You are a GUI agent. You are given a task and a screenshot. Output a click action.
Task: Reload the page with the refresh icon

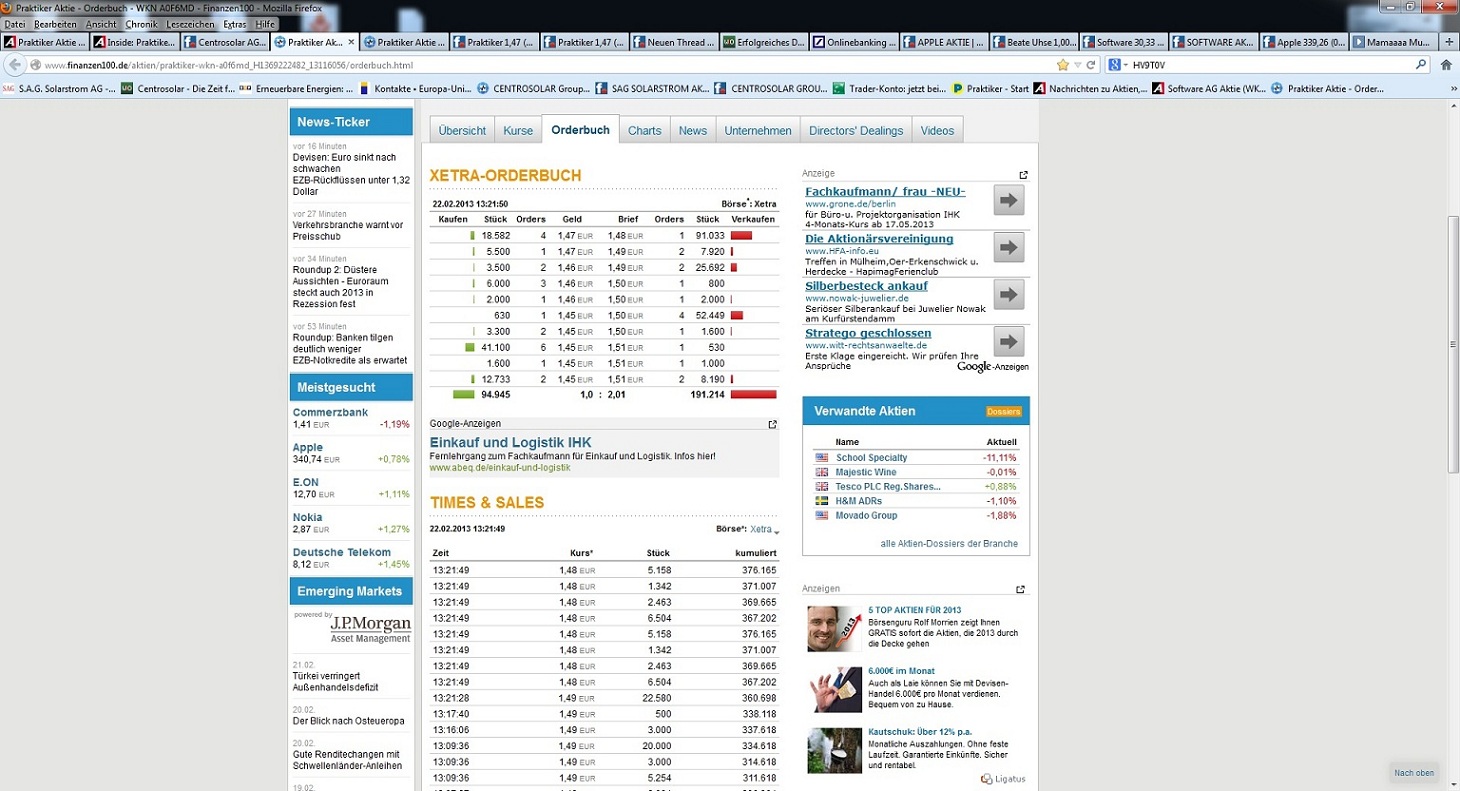pos(1092,65)
